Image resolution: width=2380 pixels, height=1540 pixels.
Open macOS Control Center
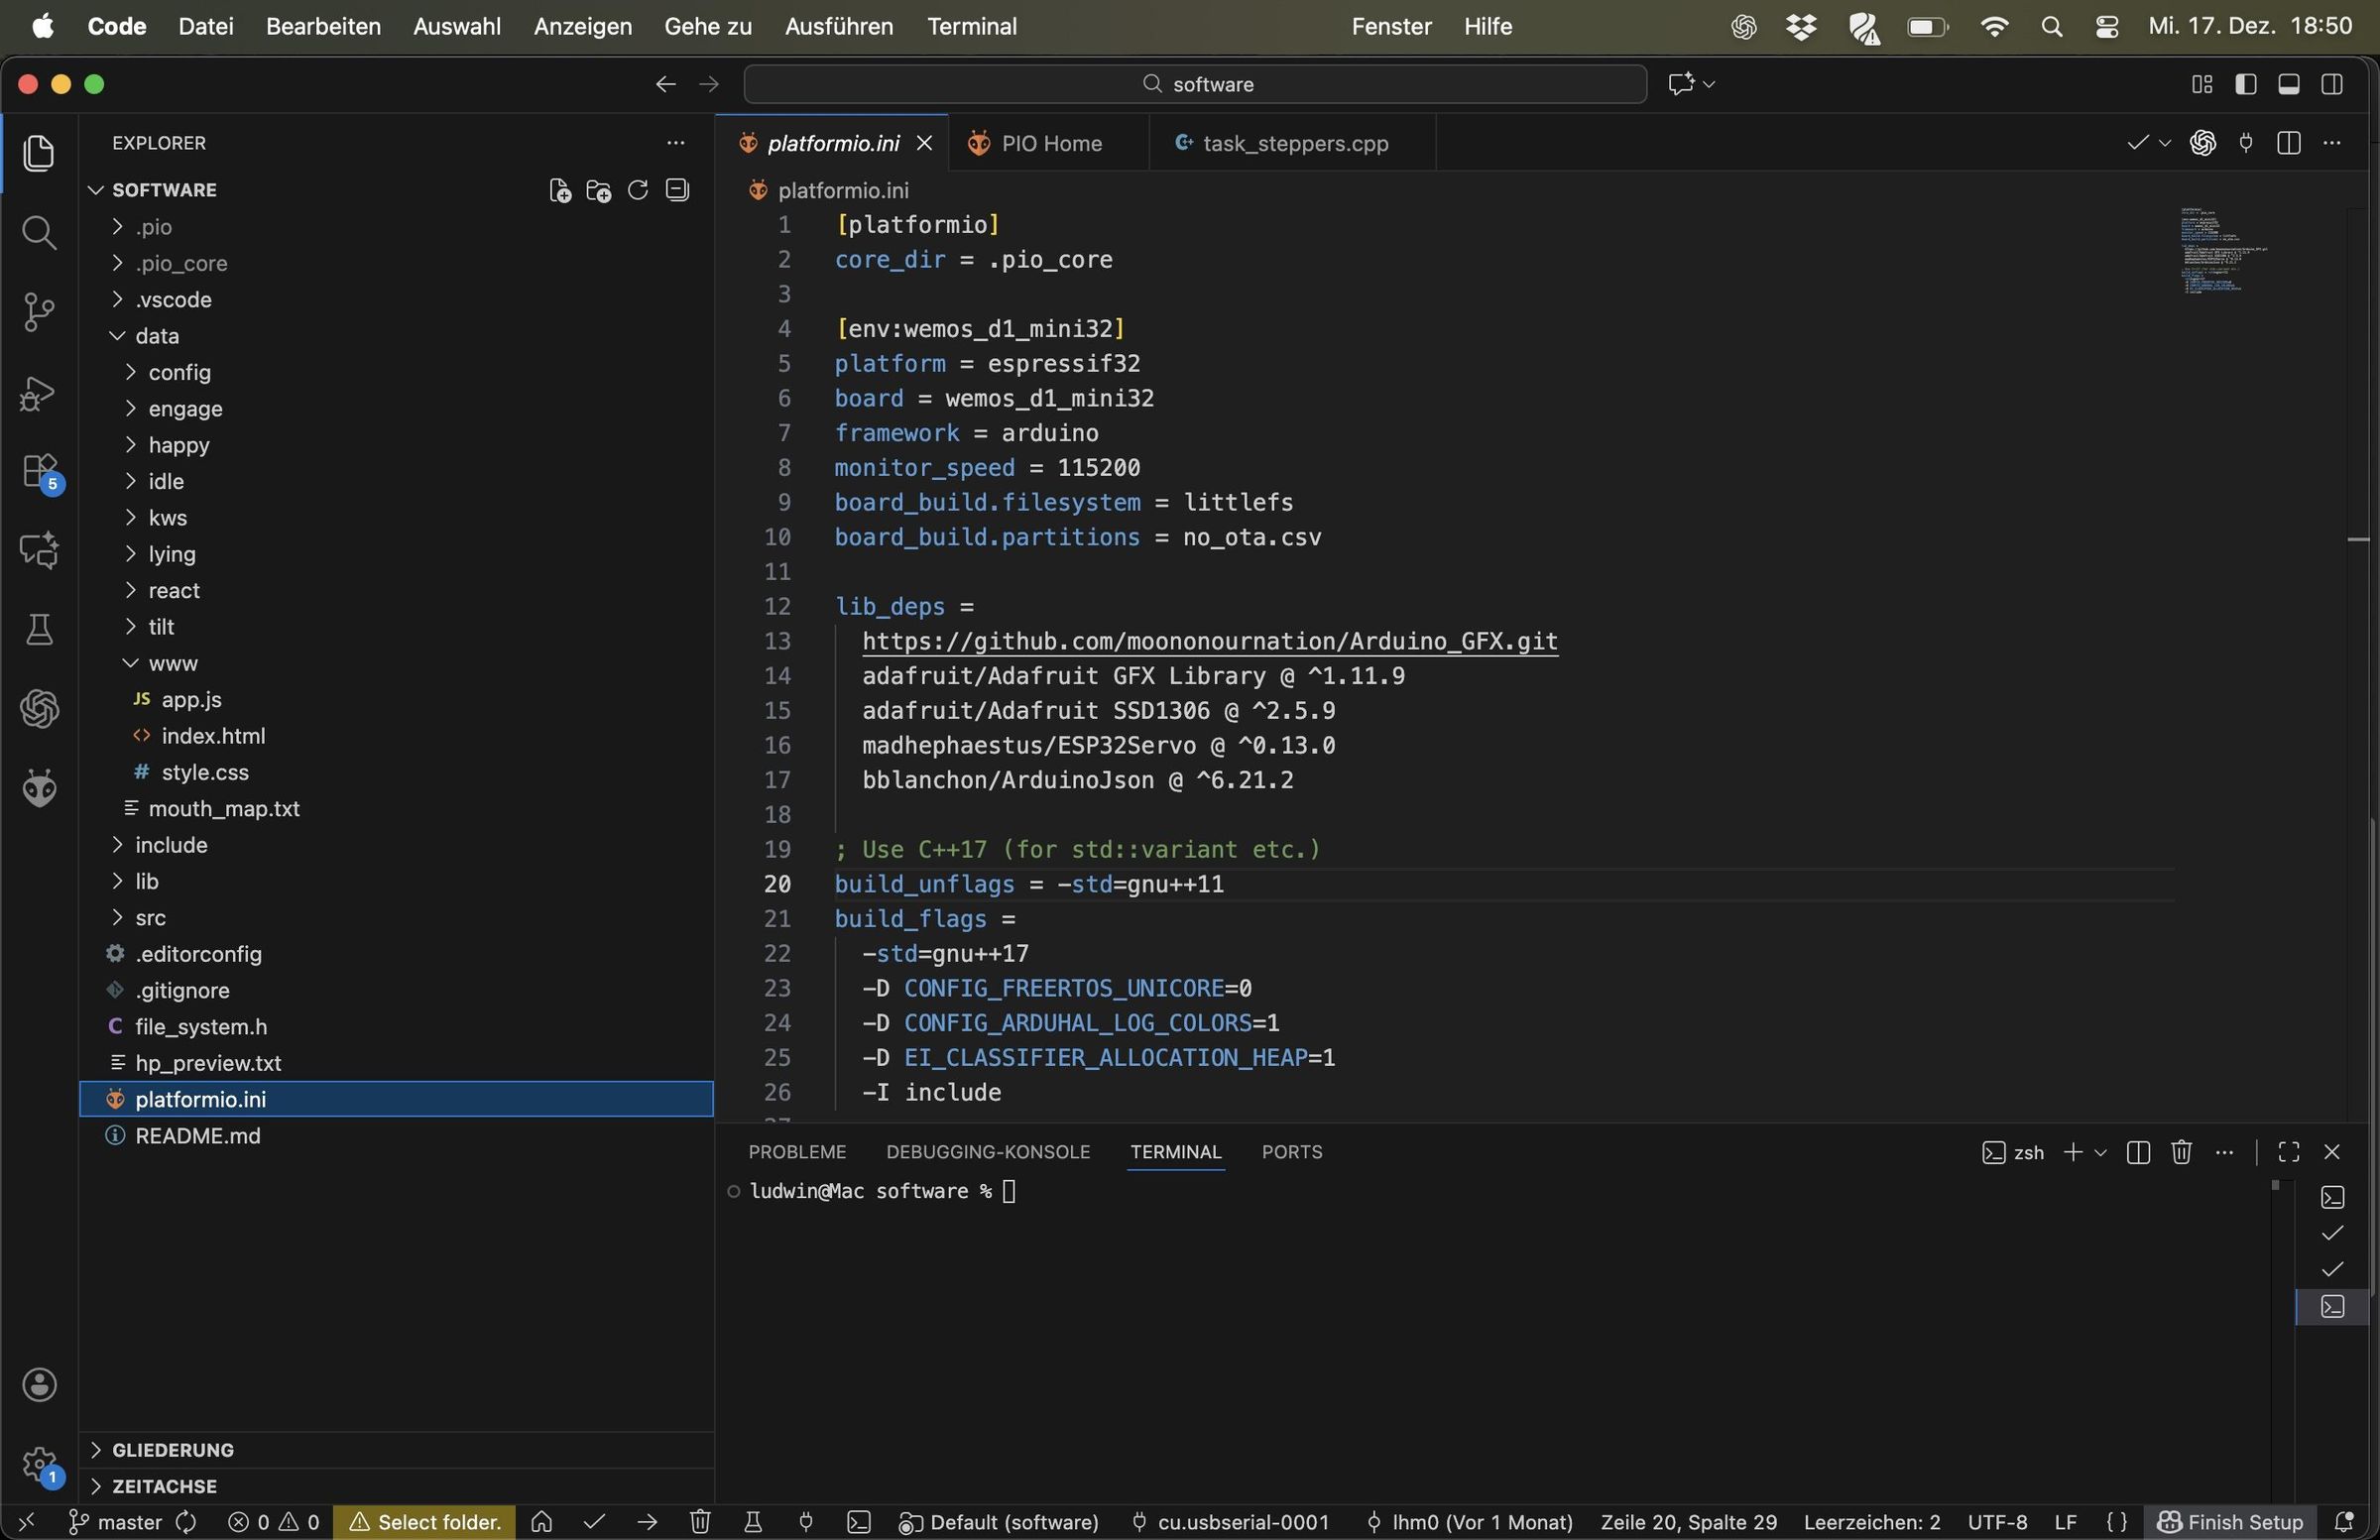2107,27
